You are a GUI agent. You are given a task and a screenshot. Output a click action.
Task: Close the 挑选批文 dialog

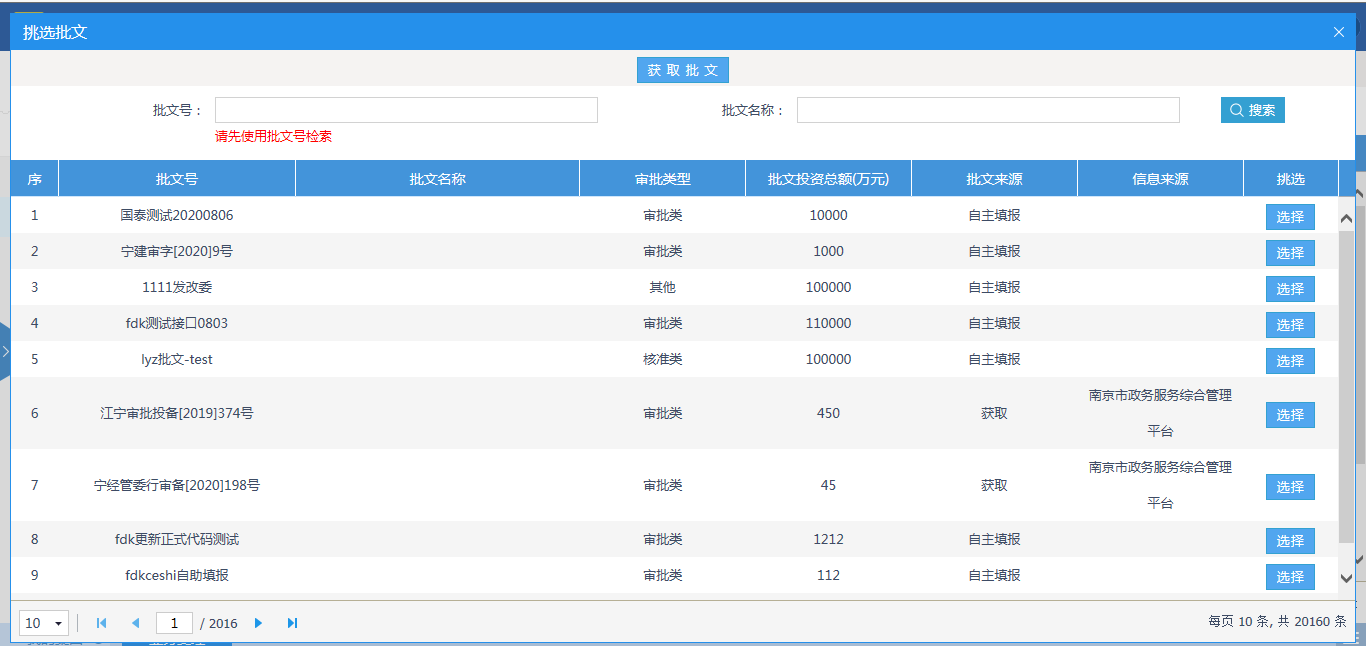[1339, 32]
